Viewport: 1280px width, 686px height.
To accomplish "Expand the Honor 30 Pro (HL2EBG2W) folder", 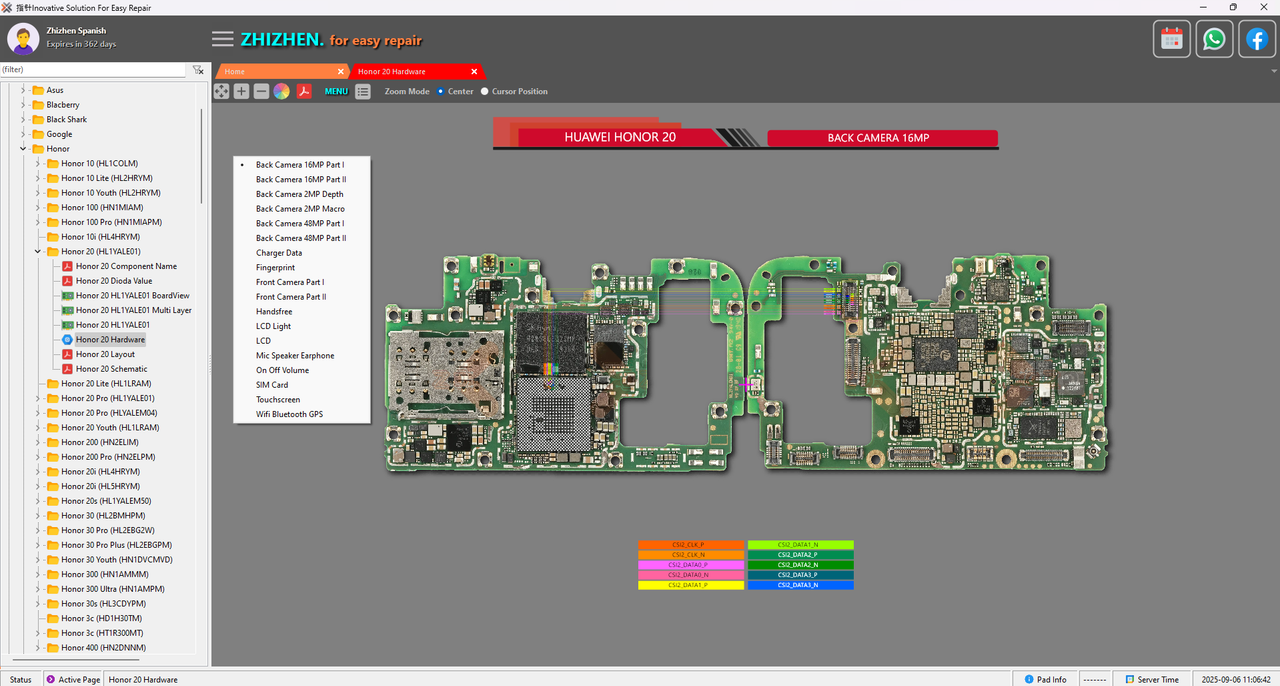I will 39,530.
